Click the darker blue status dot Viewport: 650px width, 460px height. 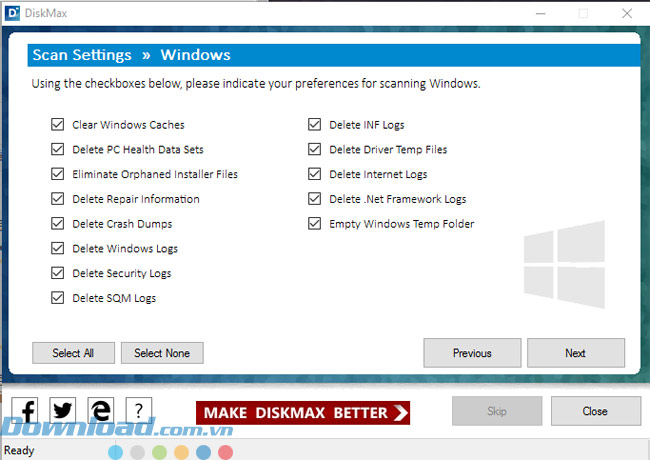203,453
